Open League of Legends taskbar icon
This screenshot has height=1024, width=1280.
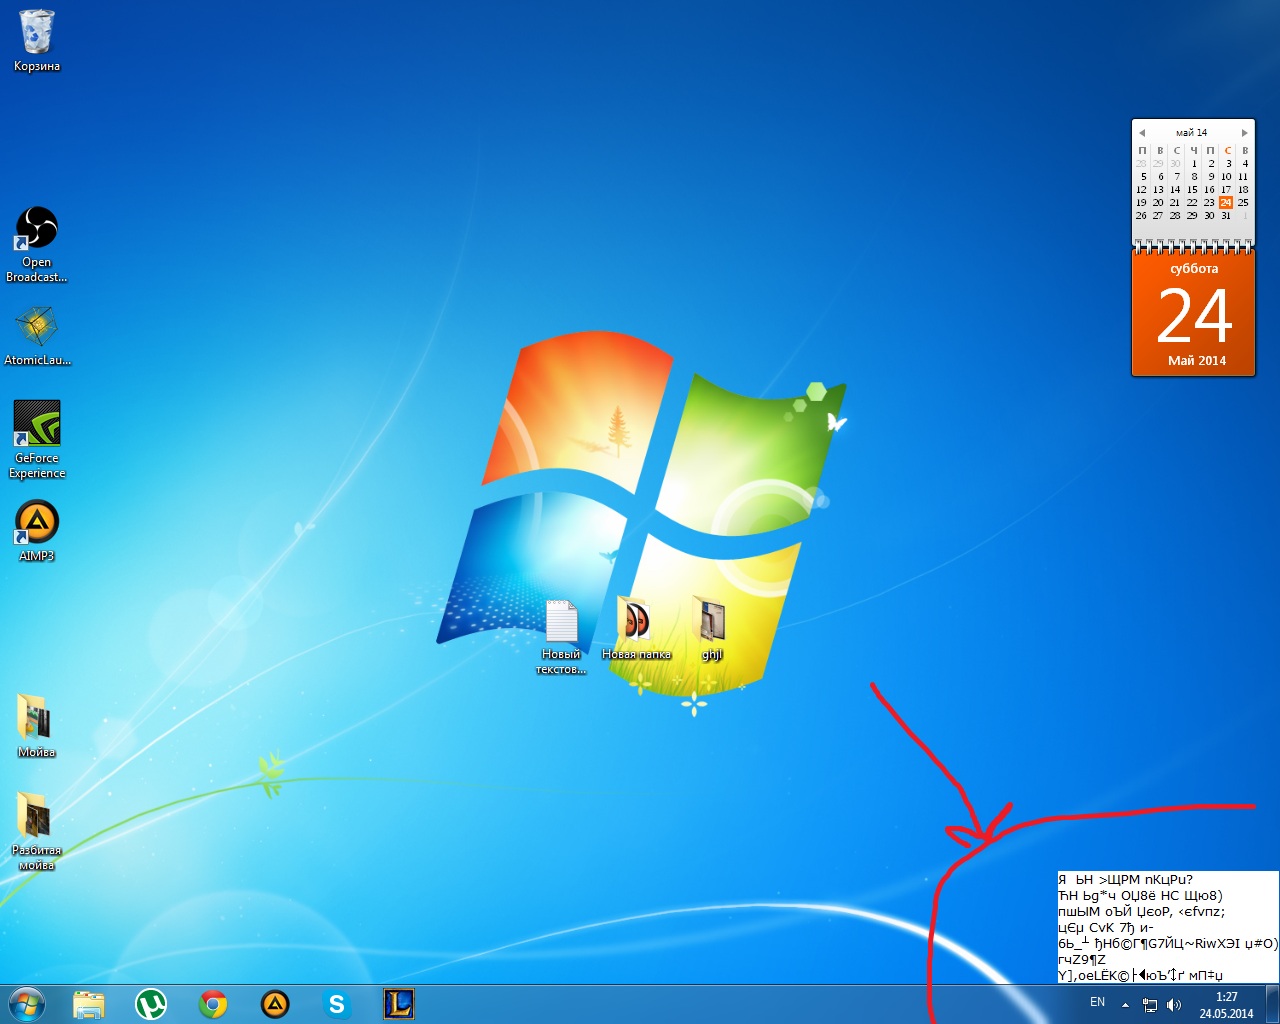399,1004
